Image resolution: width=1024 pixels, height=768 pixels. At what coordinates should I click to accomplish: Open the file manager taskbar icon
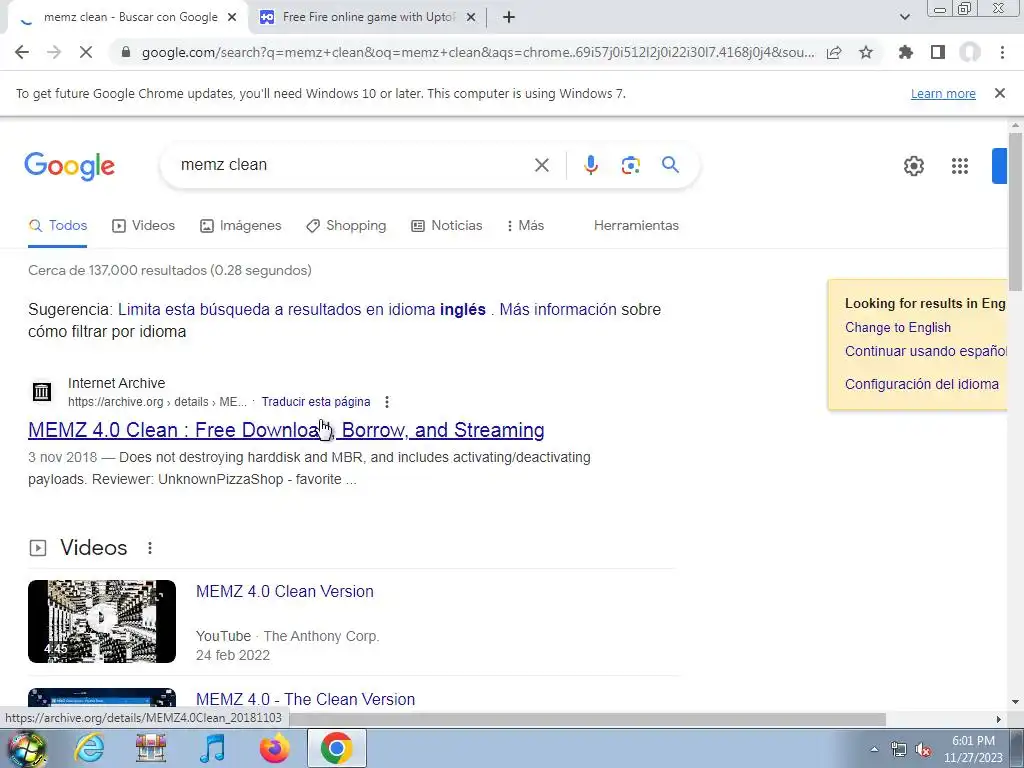pos(151,748)
